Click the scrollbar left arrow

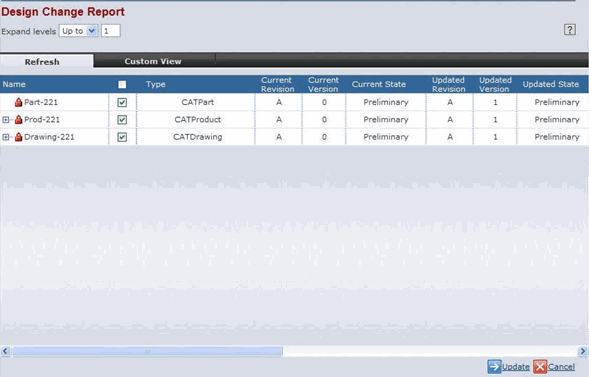pos(5,351)
